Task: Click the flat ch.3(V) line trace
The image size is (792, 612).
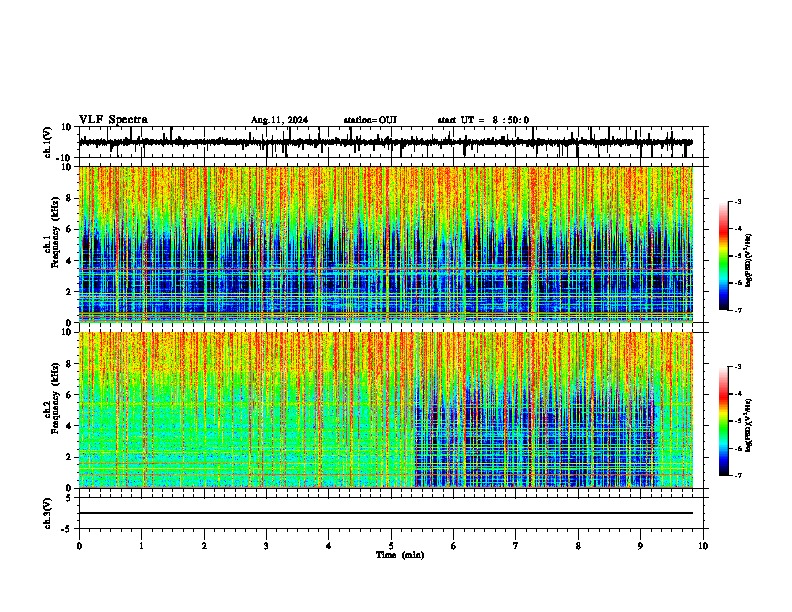Action: [386, 513]
